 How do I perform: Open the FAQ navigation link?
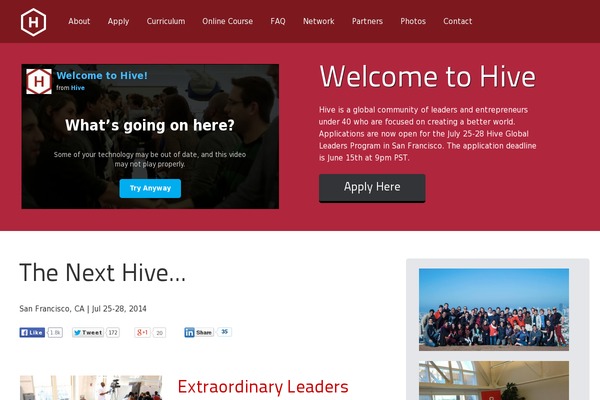click(278, 21)
